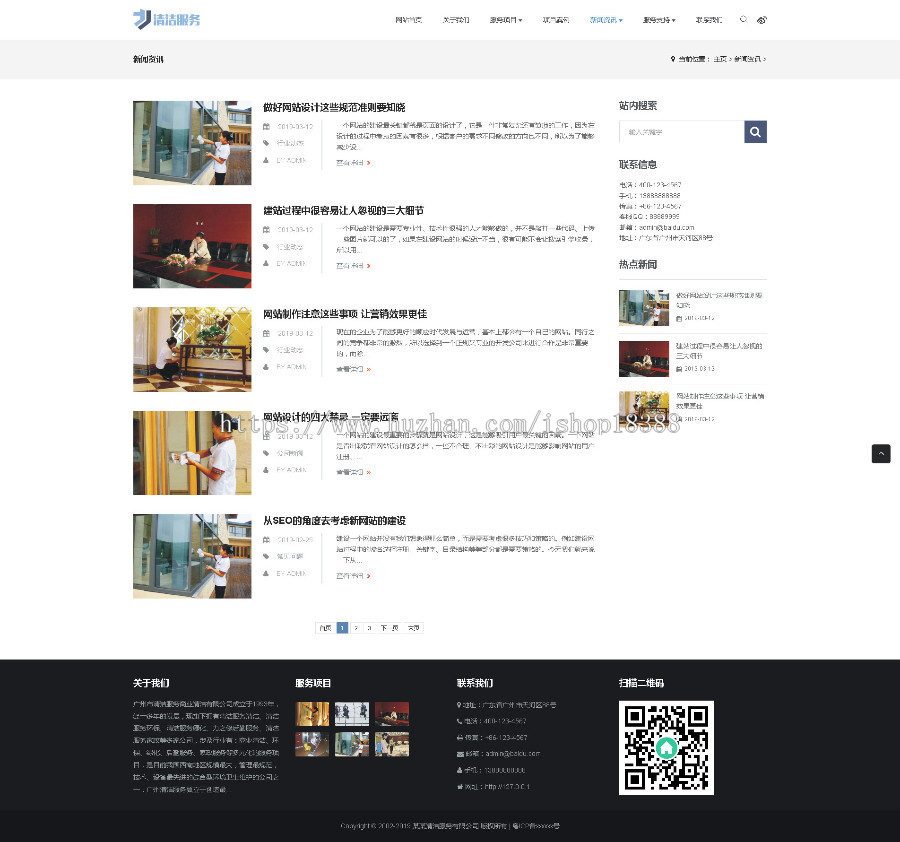Go to the first page (首页) in pagination
Viewport: 900px width, 842px height.
point(325,628)
